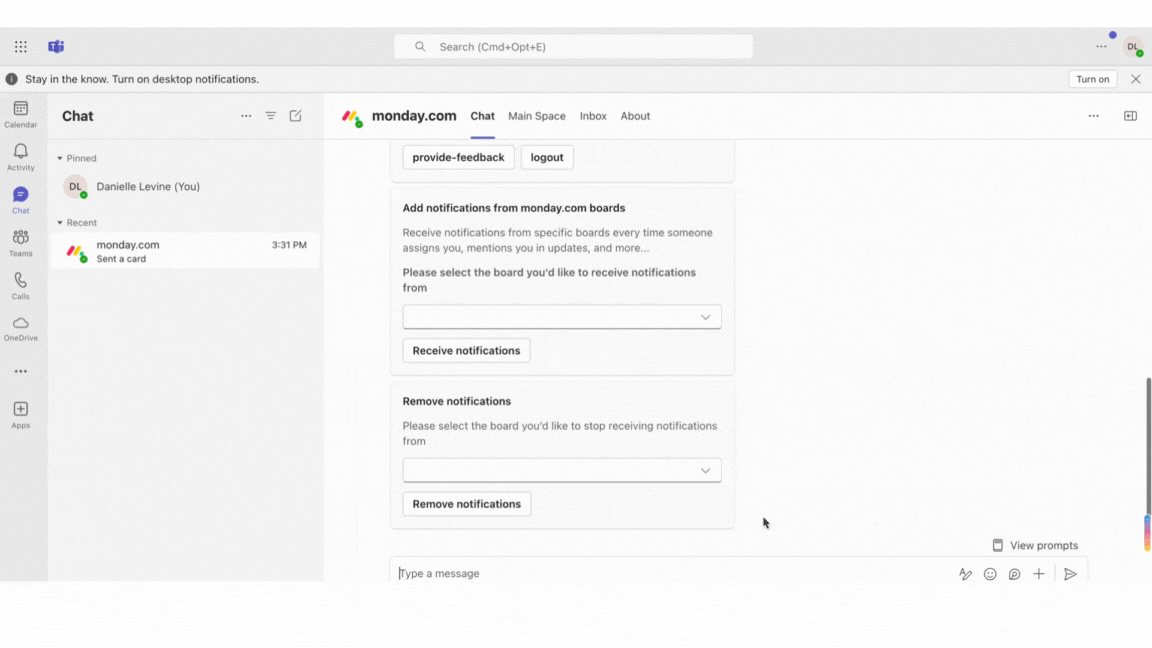Send the message with arrow icon
Screen dimensions: 1152x648
click(x=1070, y=574)
